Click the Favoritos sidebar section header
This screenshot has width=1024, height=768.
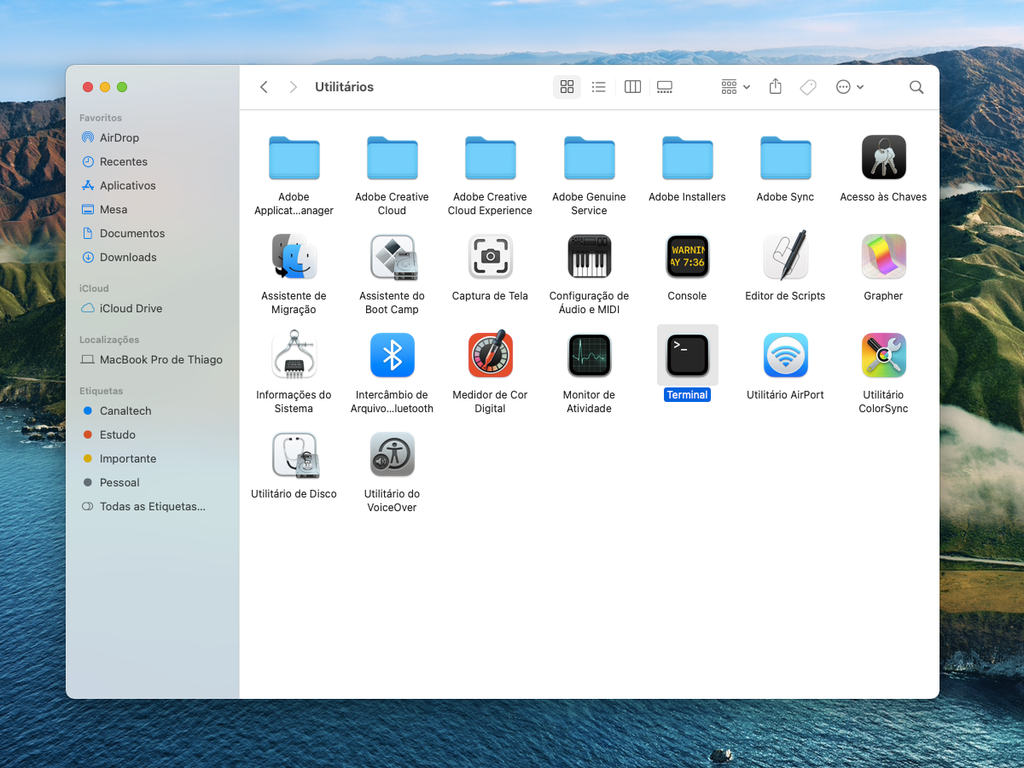tap(101, 118)
